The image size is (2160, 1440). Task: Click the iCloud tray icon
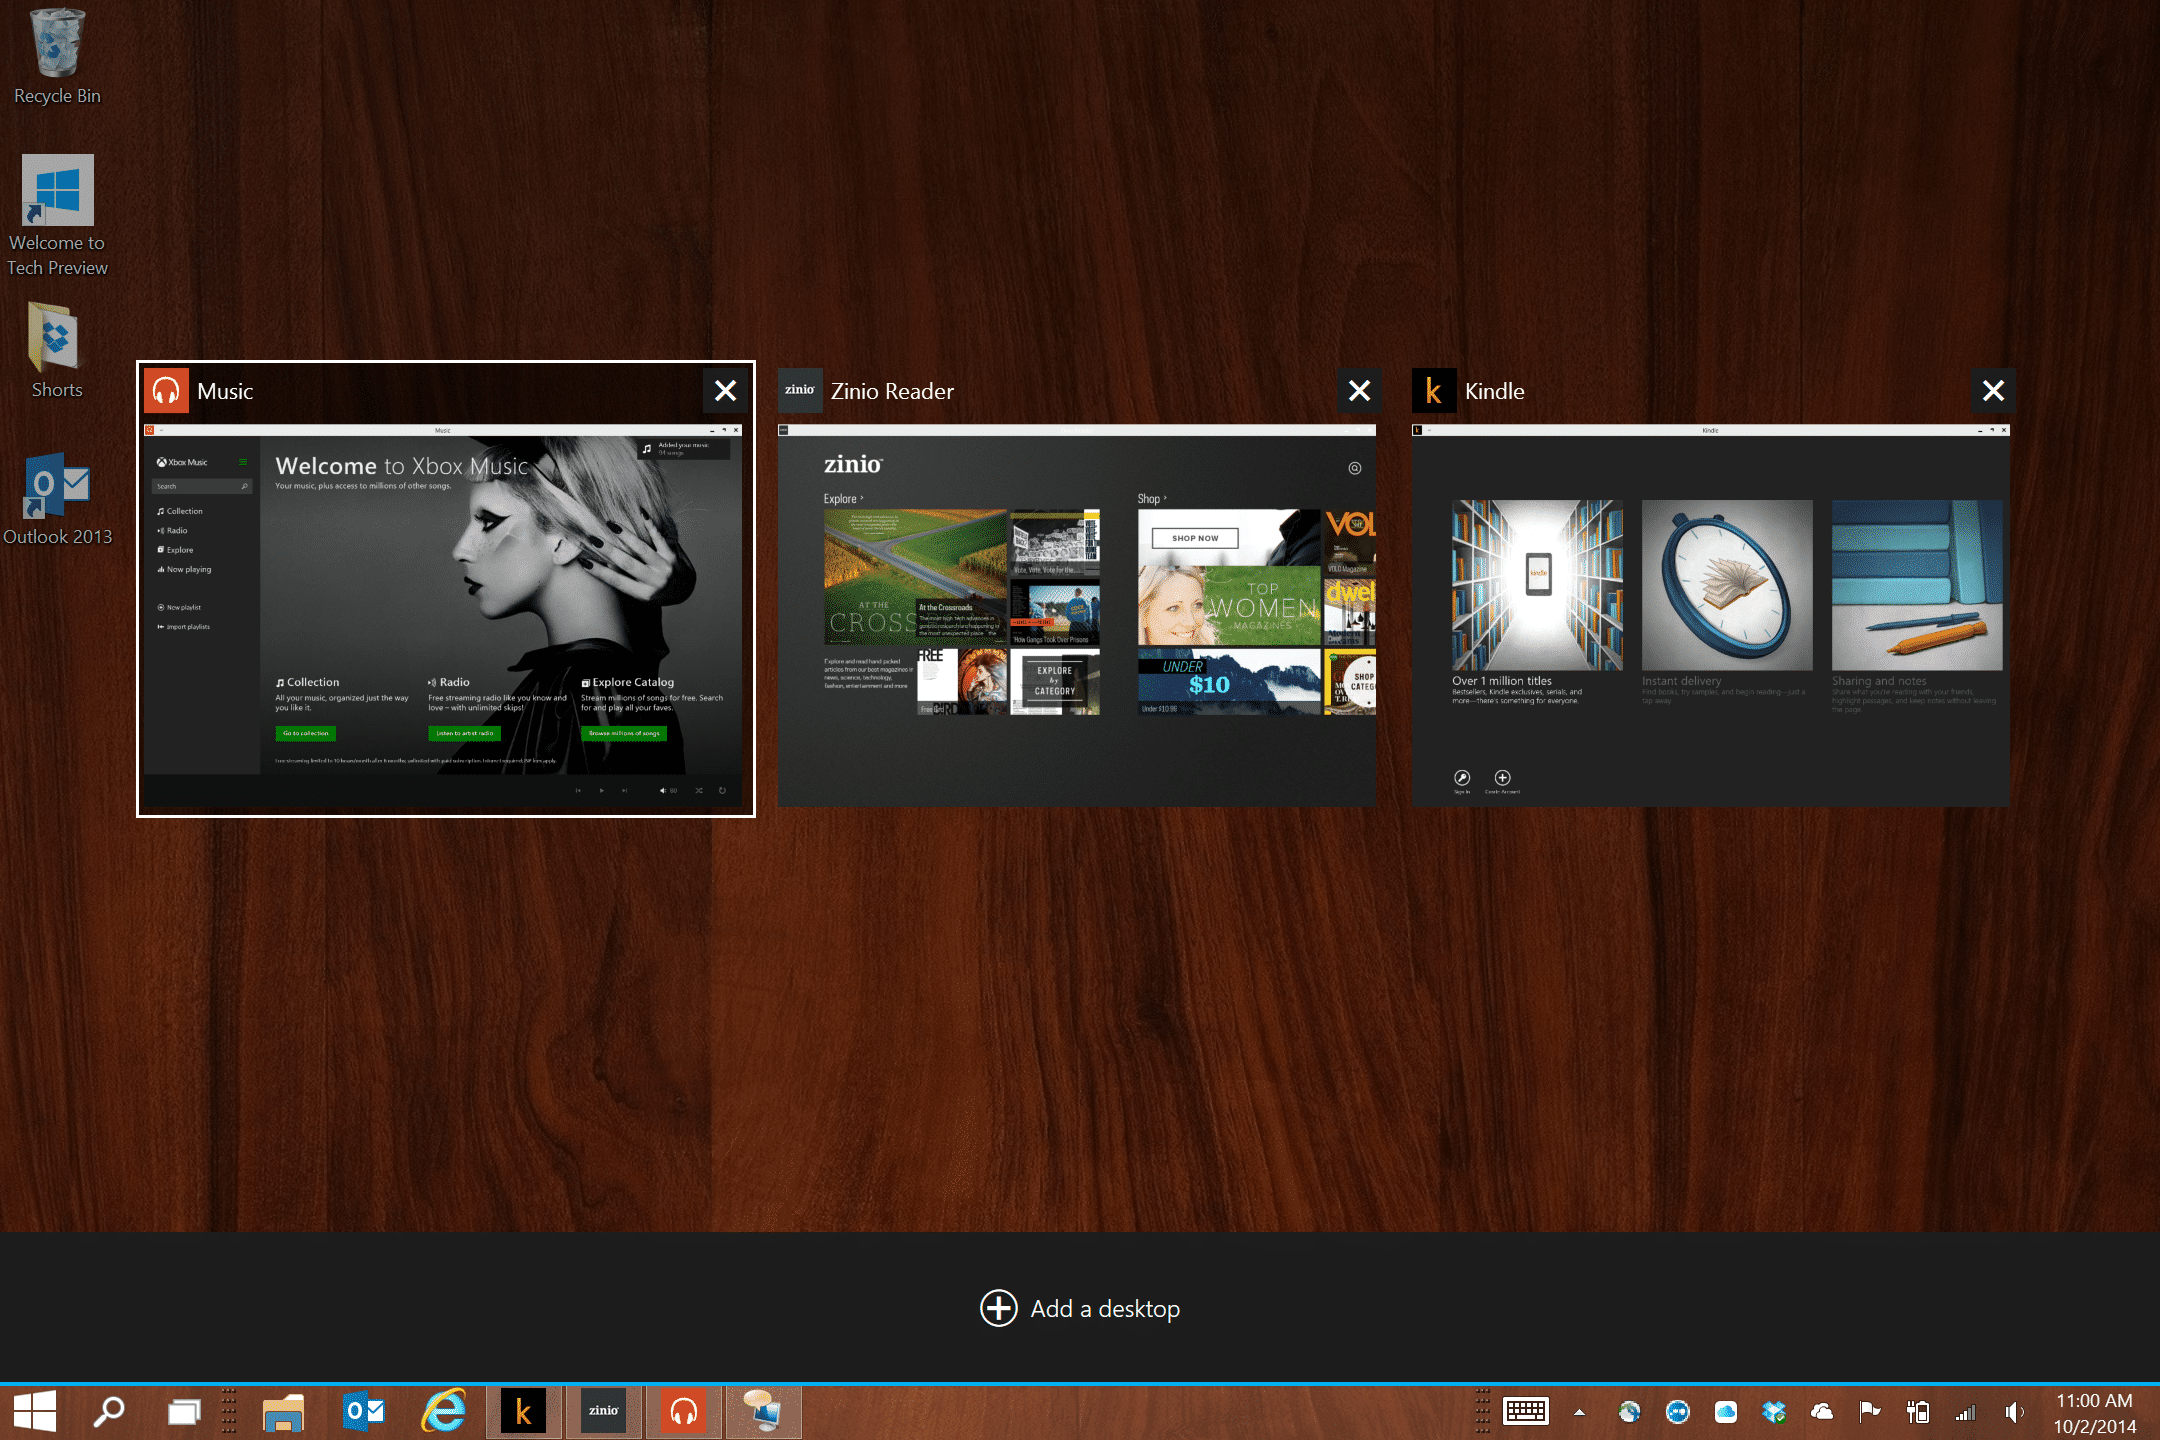pos(1726,1412)
